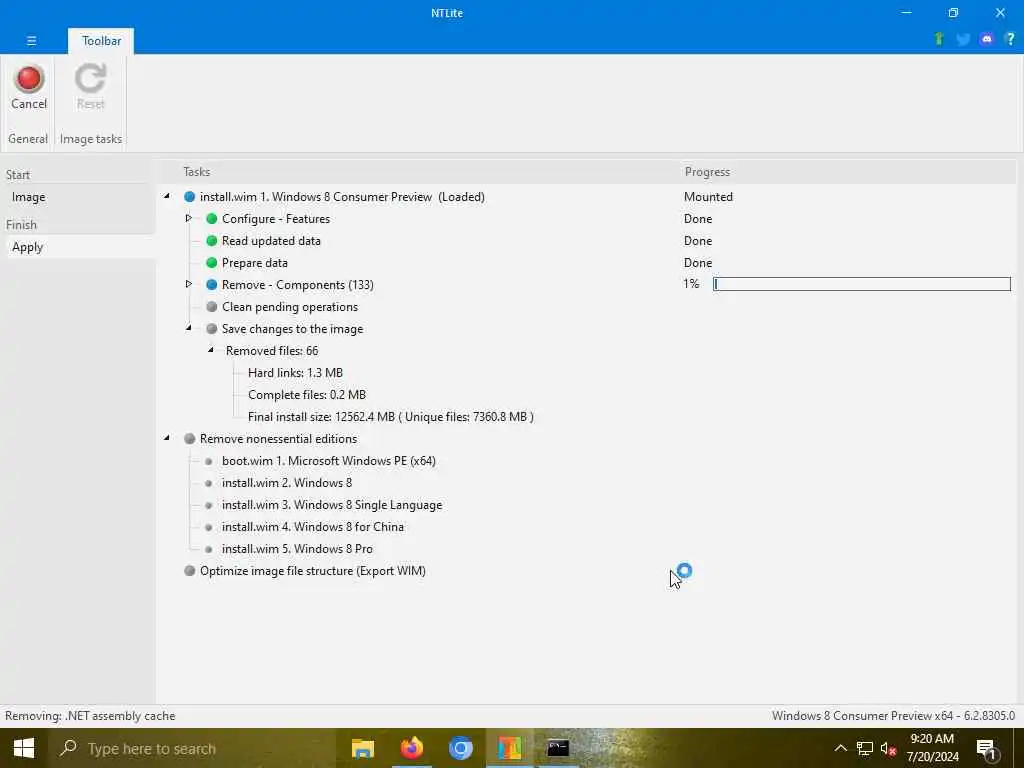Click Windows 8 Consumer Preview x64 status text
Image resolution: width=1024 pixels, height=768 pixels.
(893, 716)
